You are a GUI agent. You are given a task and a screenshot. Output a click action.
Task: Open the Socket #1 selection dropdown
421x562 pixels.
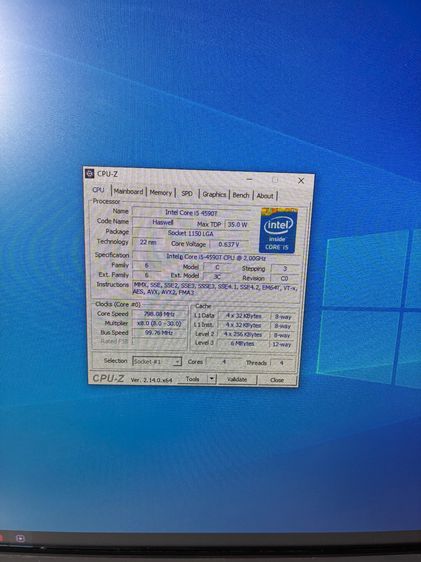pos(157,361)
